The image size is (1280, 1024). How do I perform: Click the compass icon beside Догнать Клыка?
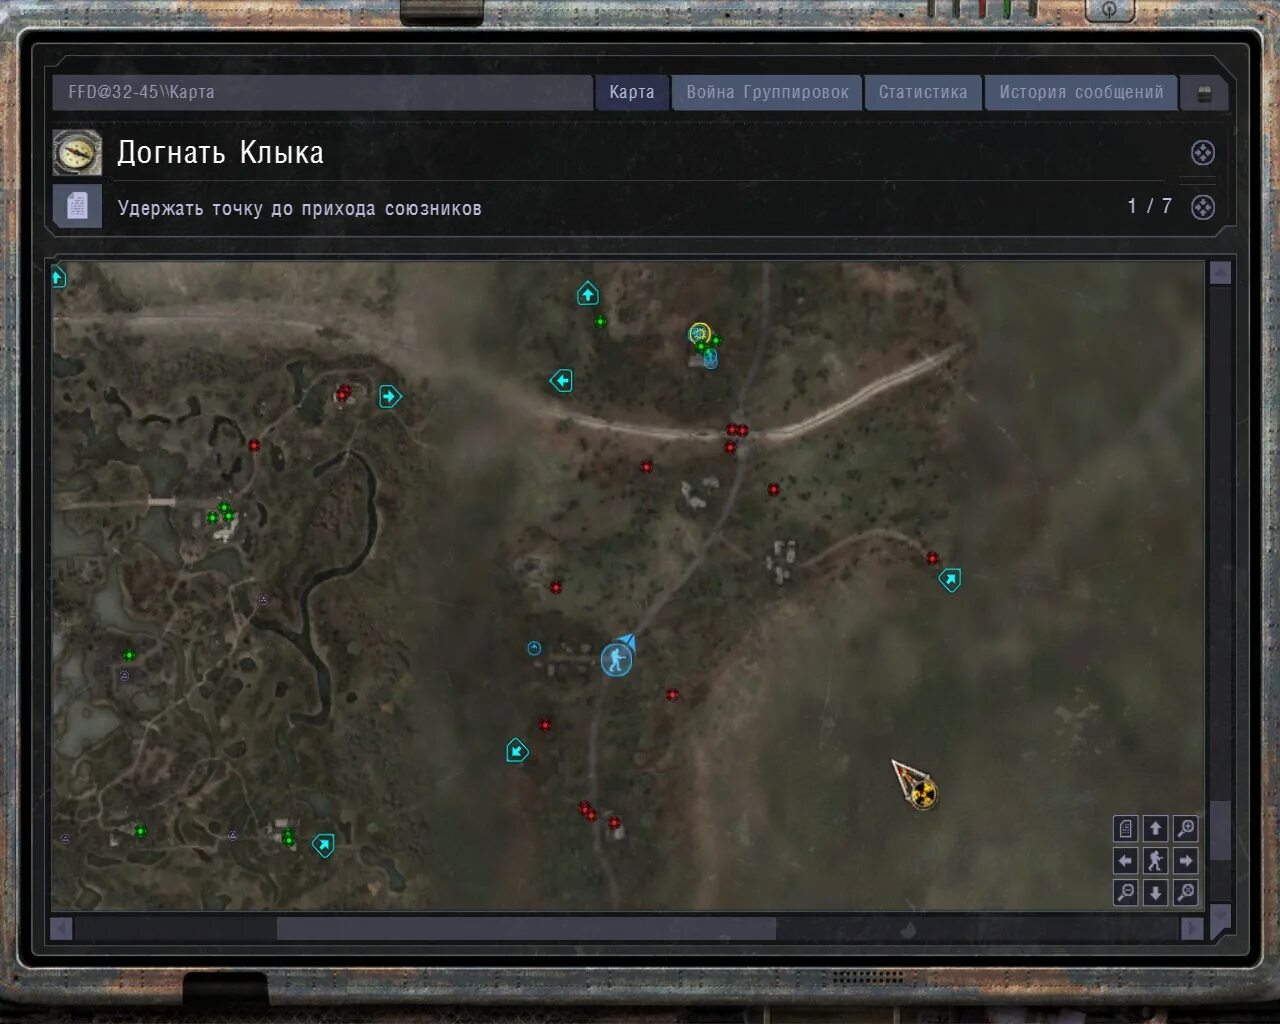pos(77,153)
